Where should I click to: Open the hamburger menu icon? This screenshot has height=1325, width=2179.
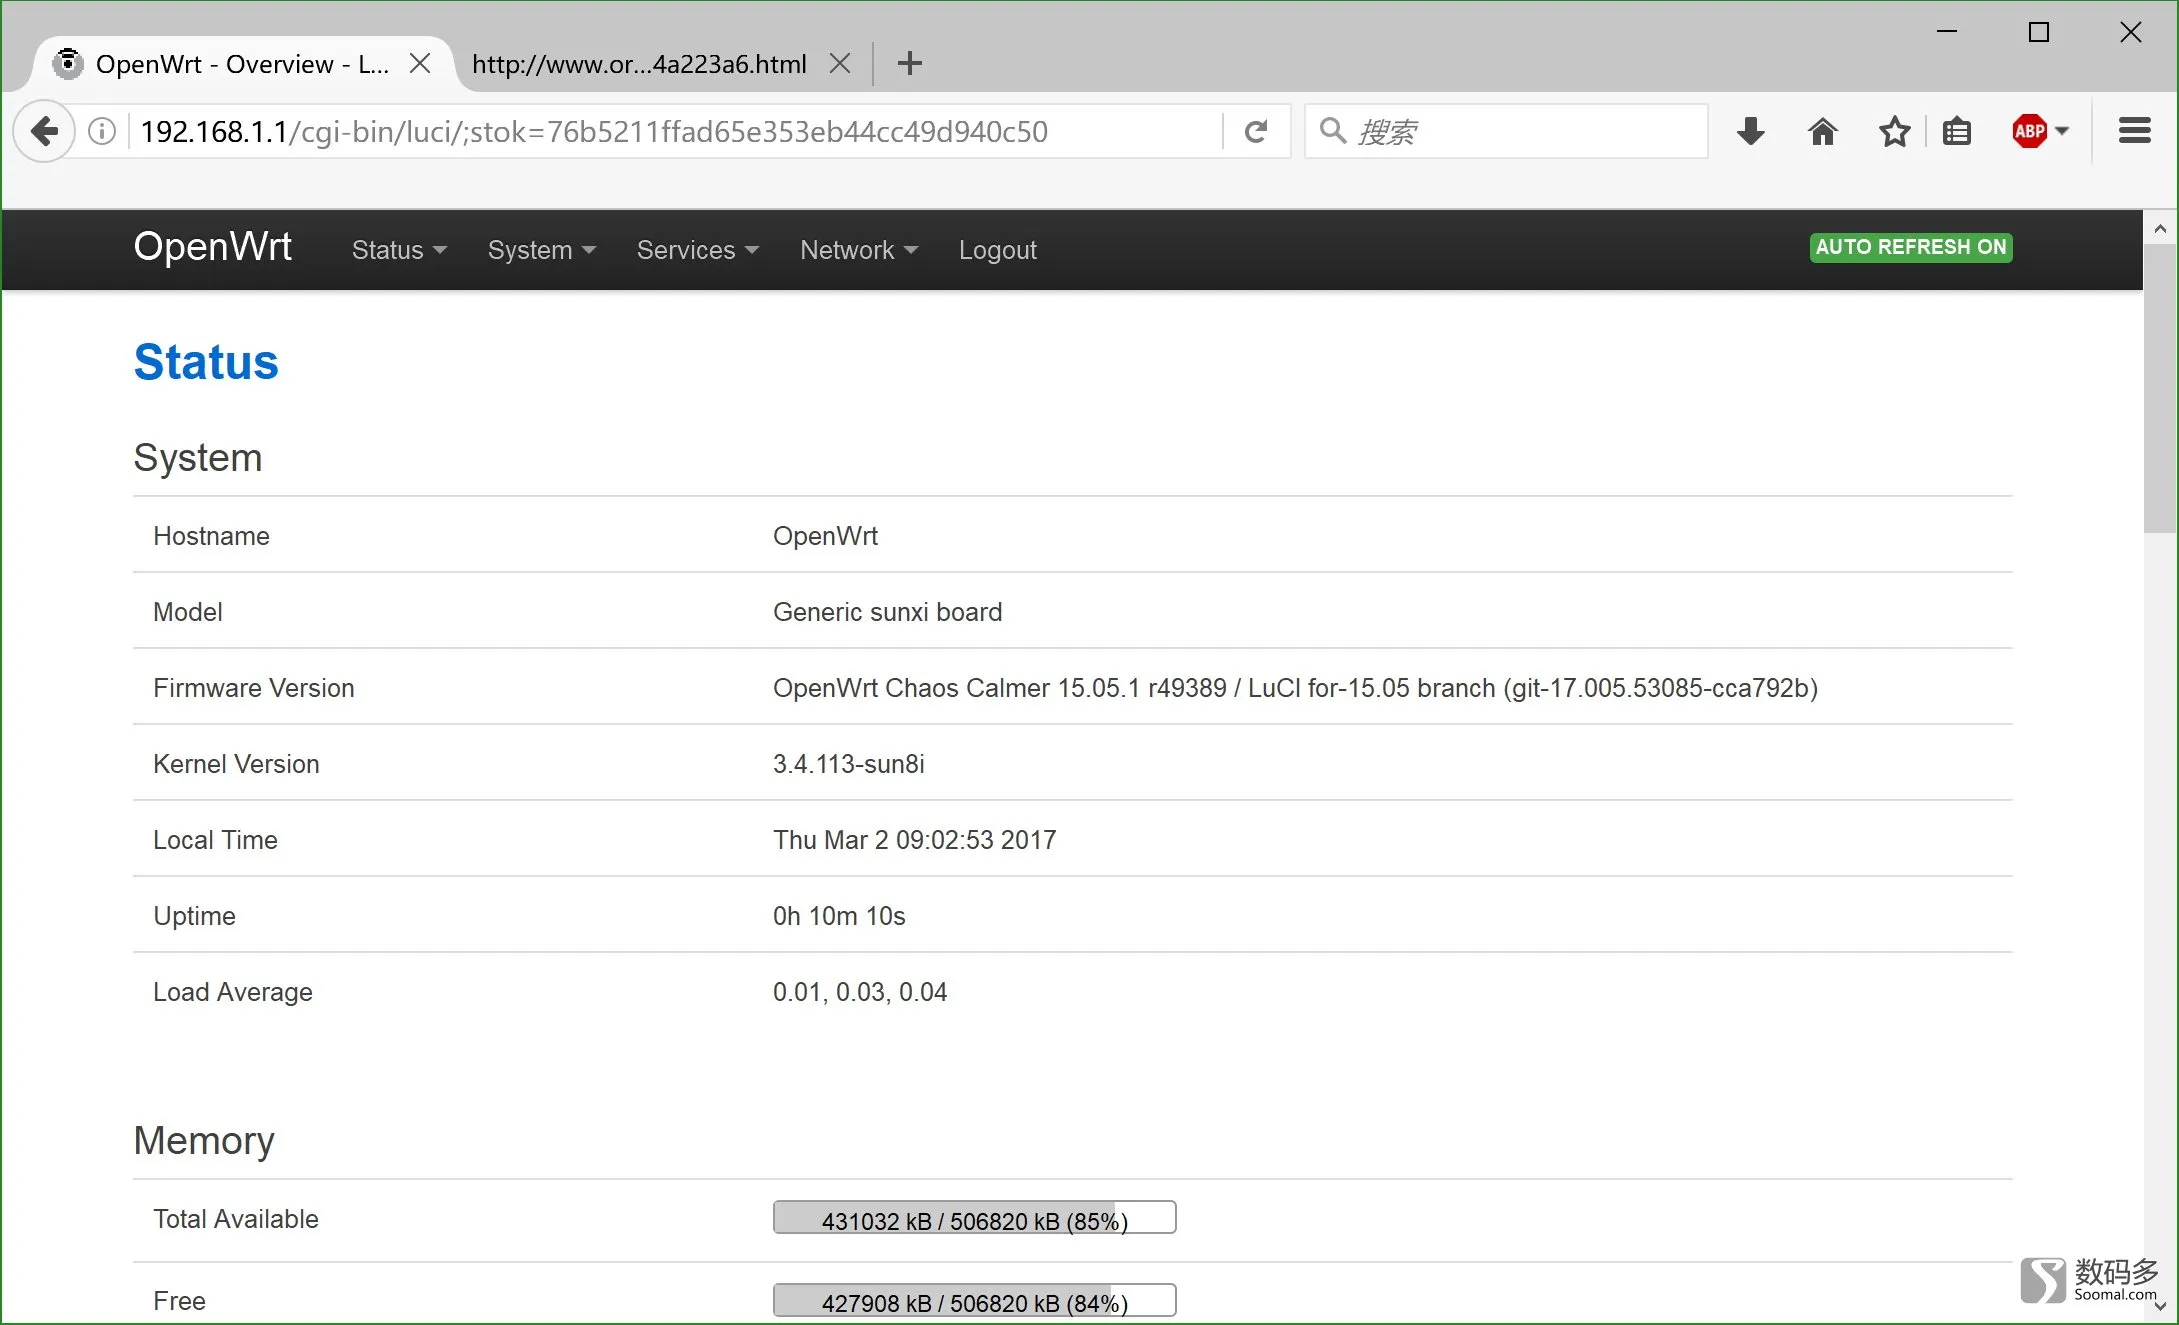pos(2134,131)
